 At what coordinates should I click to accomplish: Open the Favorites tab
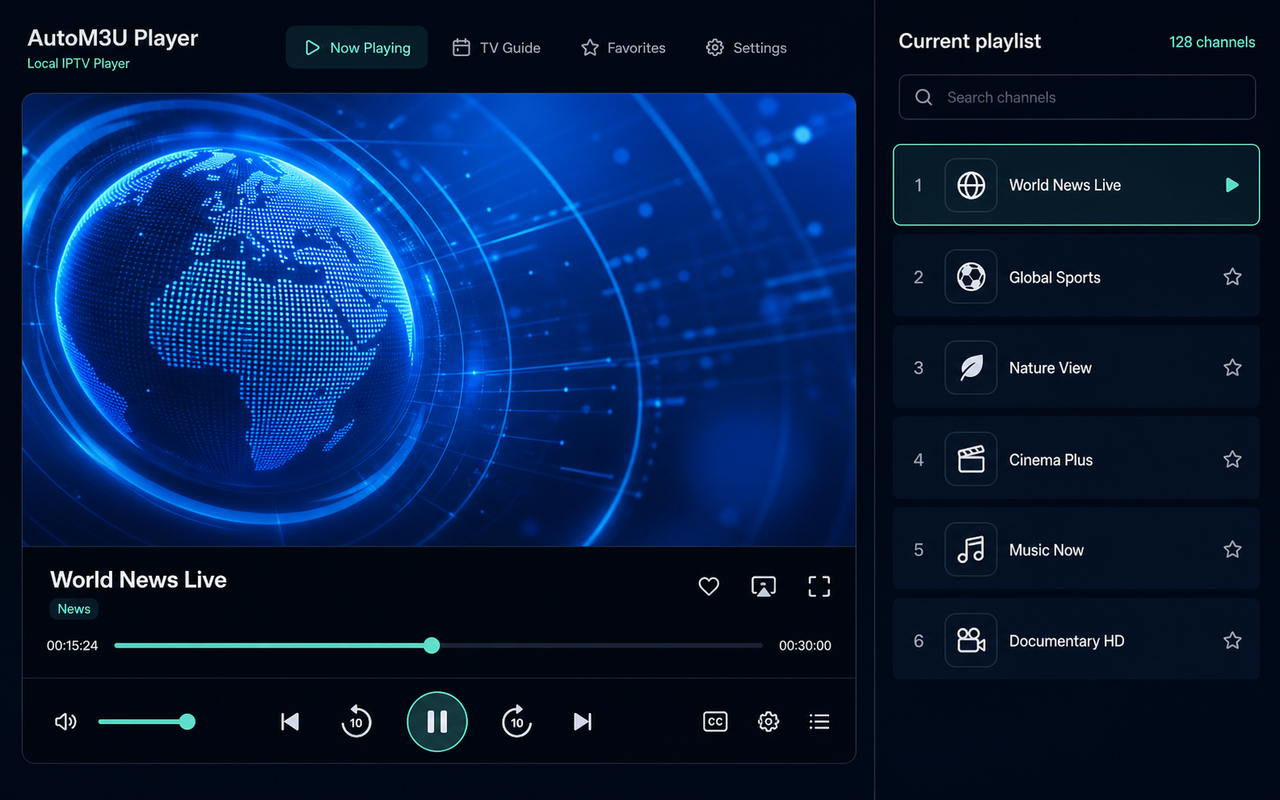click(623, 47)
